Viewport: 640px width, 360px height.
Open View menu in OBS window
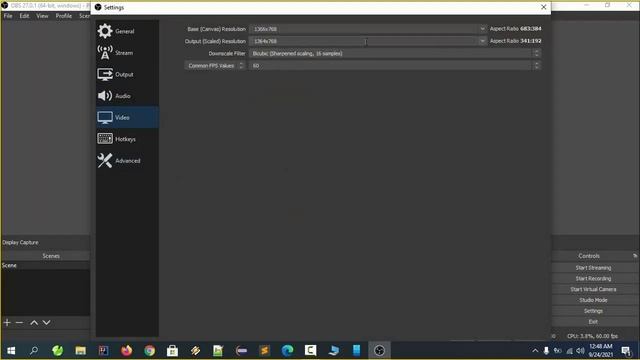[x=42, y=16]
